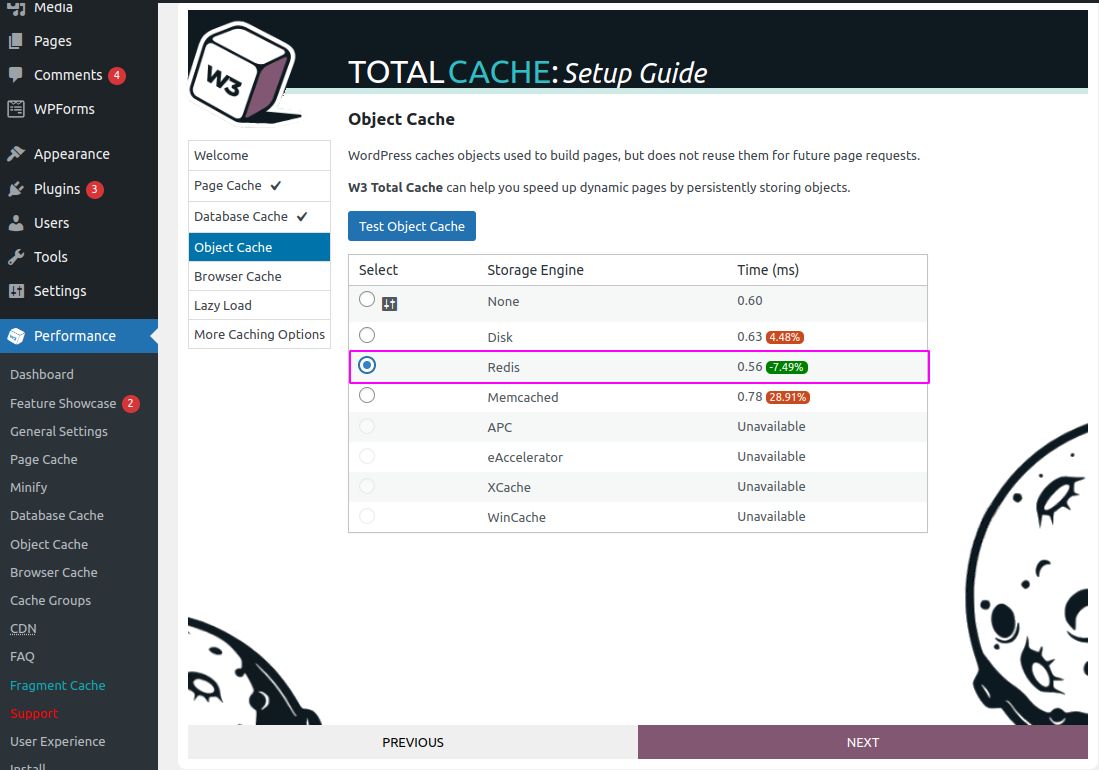The width and height of the screenshot is (1099, 770).
Task: Click the Users person icon
Action: 16,224
